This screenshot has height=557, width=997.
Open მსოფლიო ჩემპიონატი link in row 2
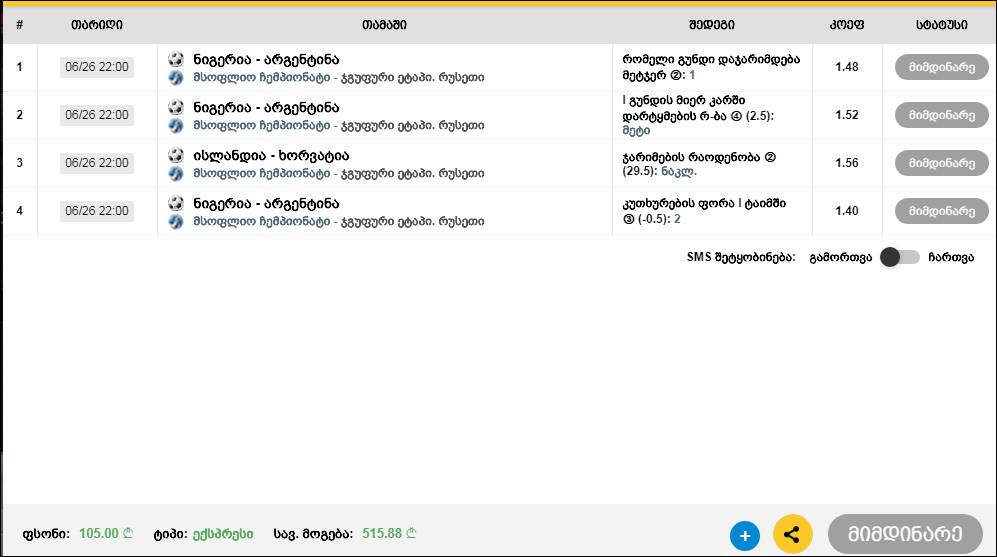pyautogui.click(x=262, y=125)
